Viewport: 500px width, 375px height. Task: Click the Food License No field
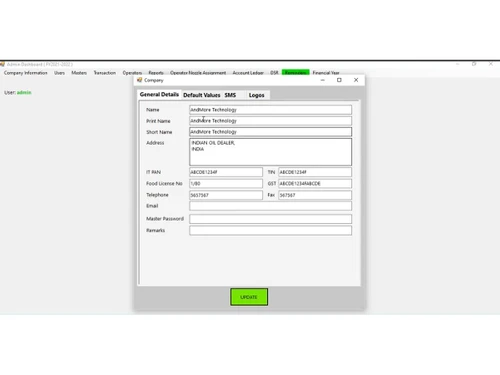(x=226, y=184)
